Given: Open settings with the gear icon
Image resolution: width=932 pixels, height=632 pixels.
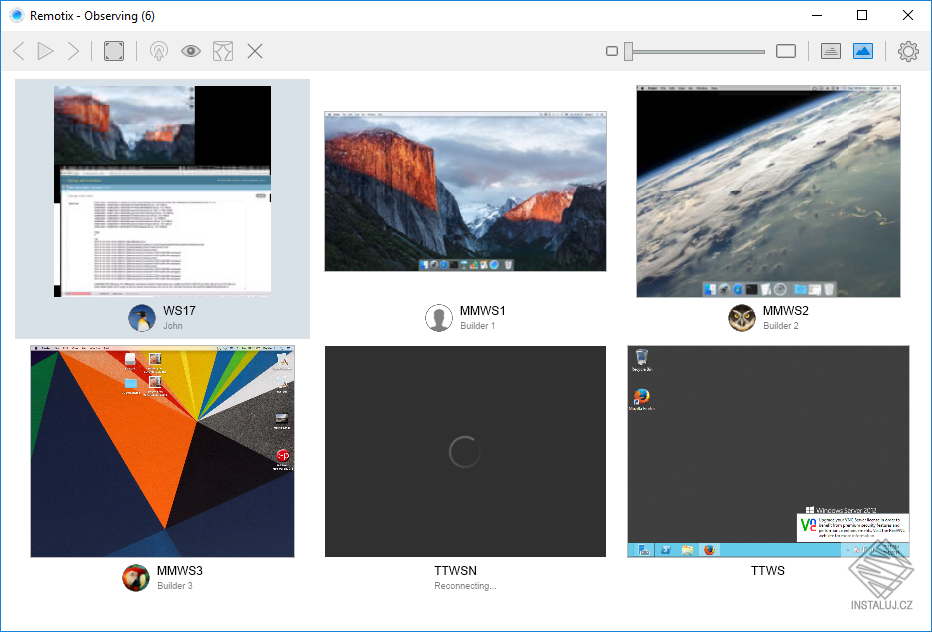Looking at the screenshot, I should pos(908,51).
